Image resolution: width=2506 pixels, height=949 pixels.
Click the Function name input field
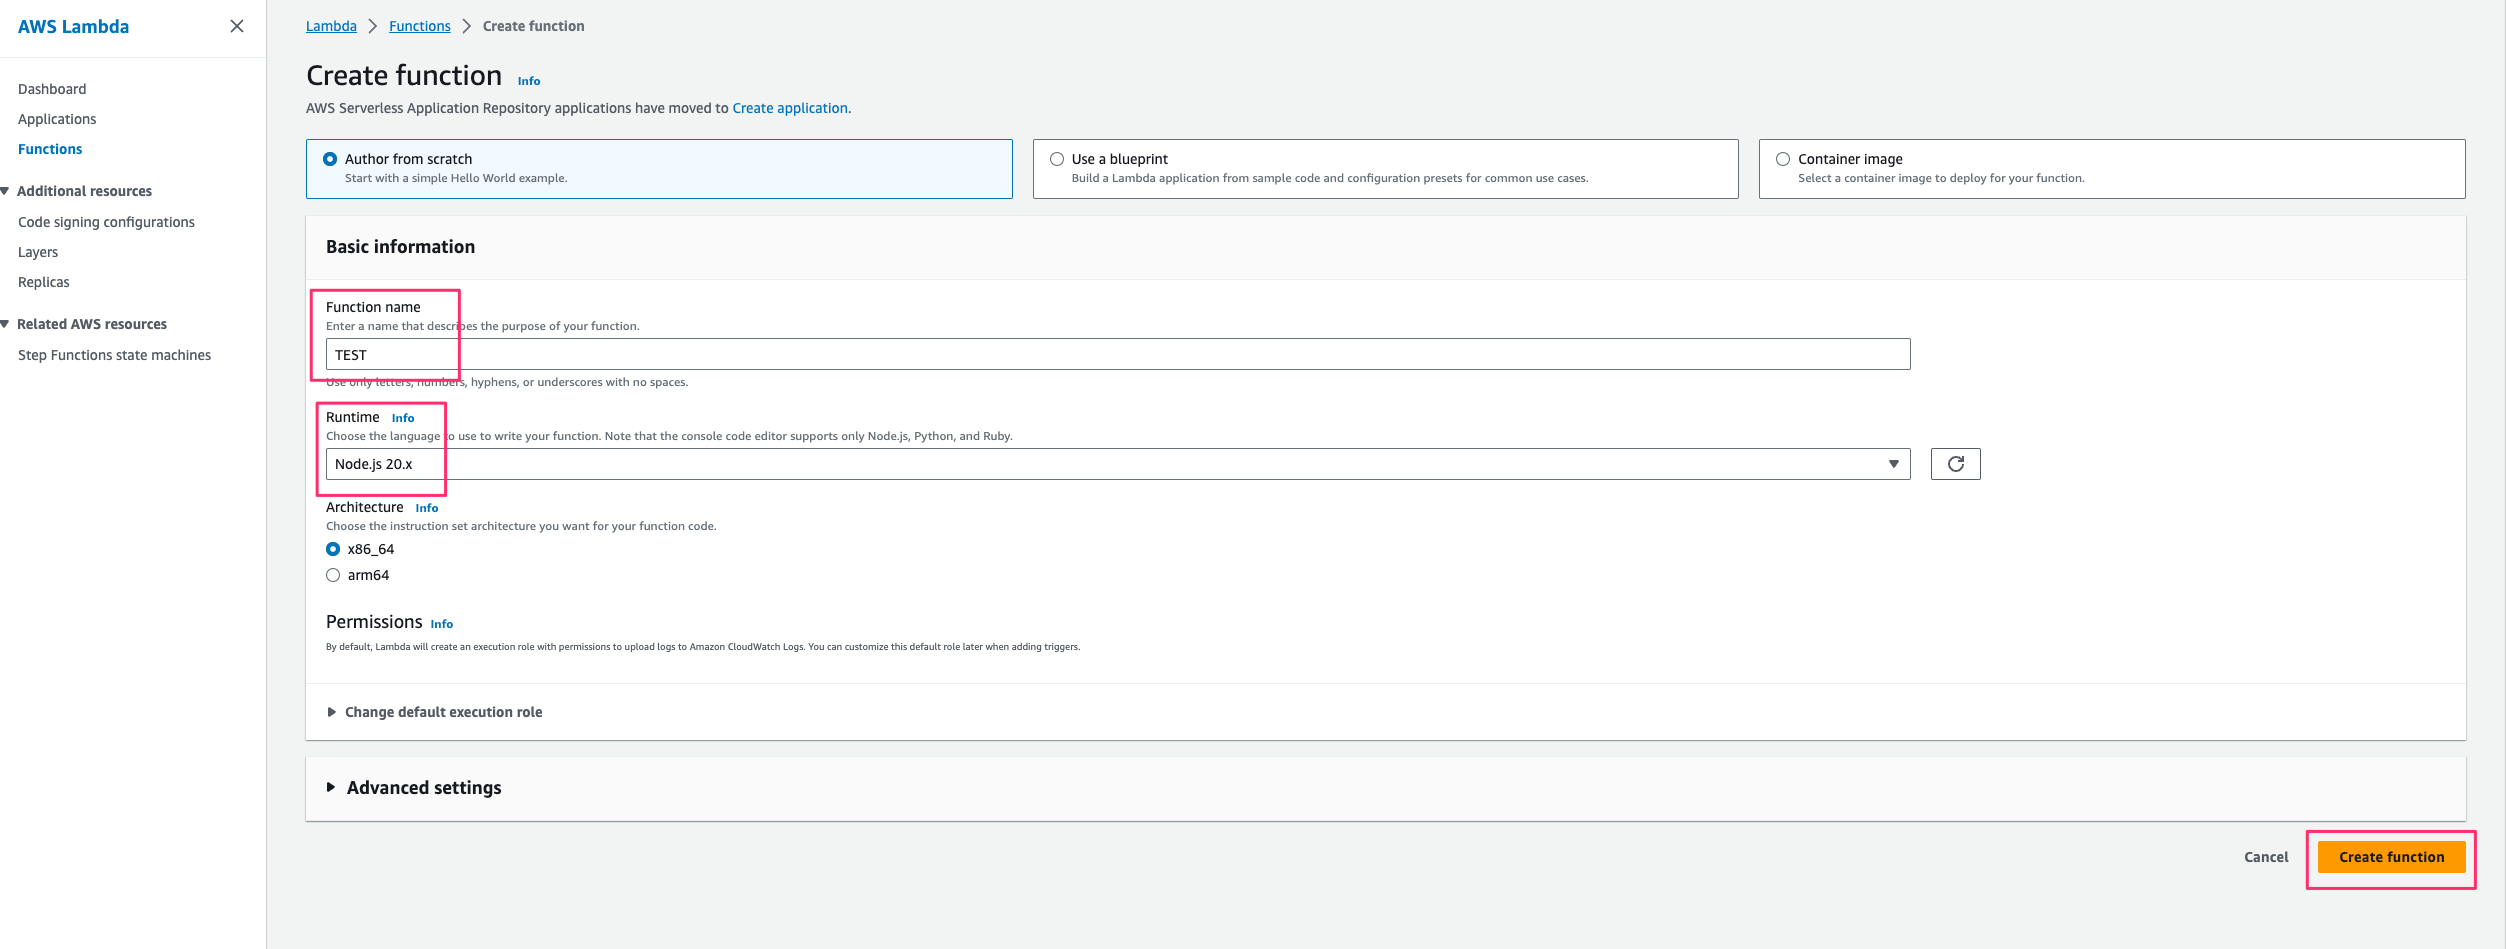(1118, 354)
